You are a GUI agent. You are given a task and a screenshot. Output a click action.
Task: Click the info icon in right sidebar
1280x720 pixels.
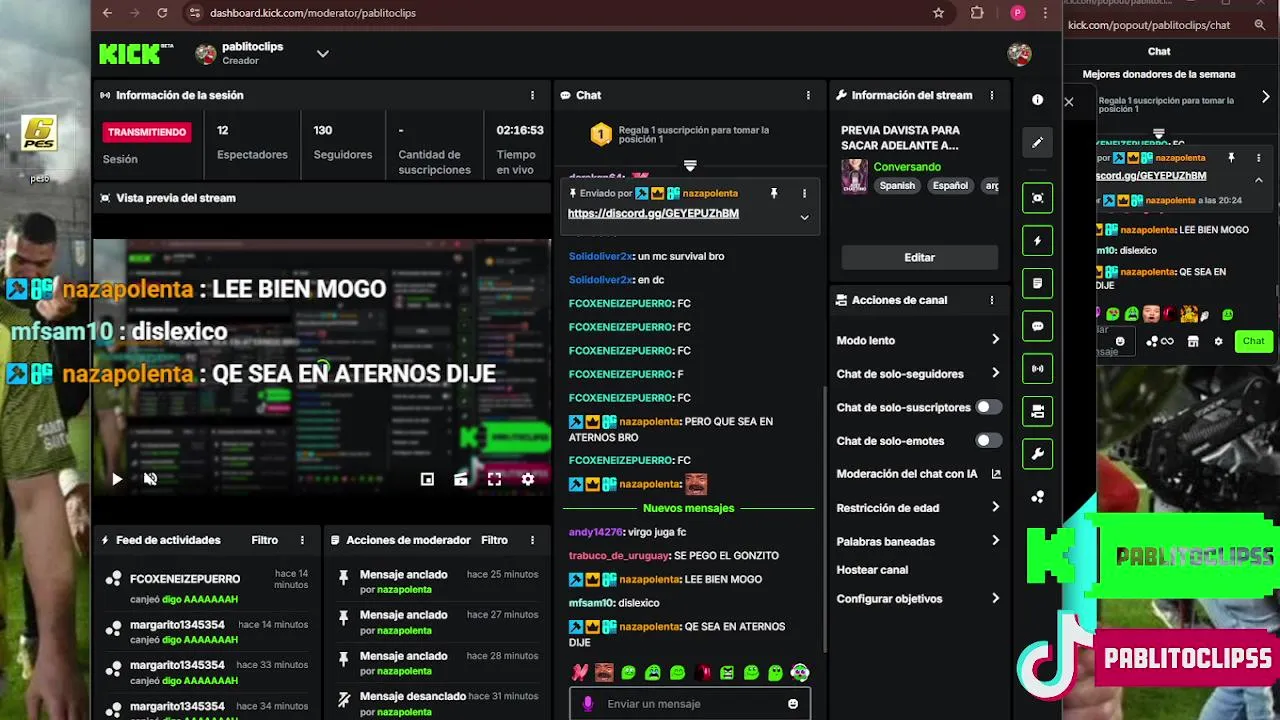(1037, 100)
